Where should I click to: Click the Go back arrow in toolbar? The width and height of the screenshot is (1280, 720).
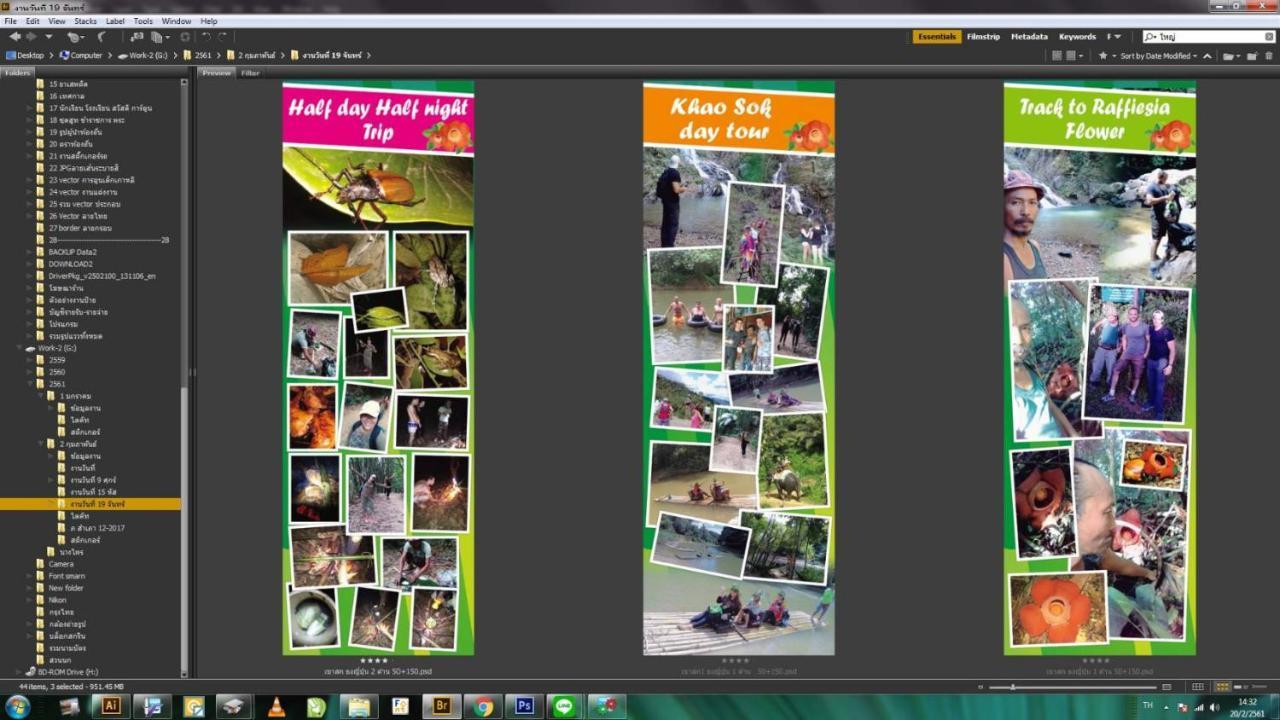click(14, 37)
